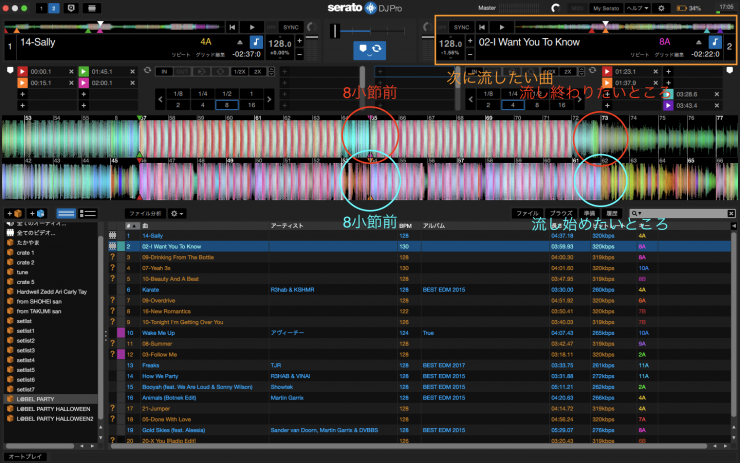This screenshot has height=463, width=740.
Task: Open the History (履歴) panel tab
Action: (612, 213)
